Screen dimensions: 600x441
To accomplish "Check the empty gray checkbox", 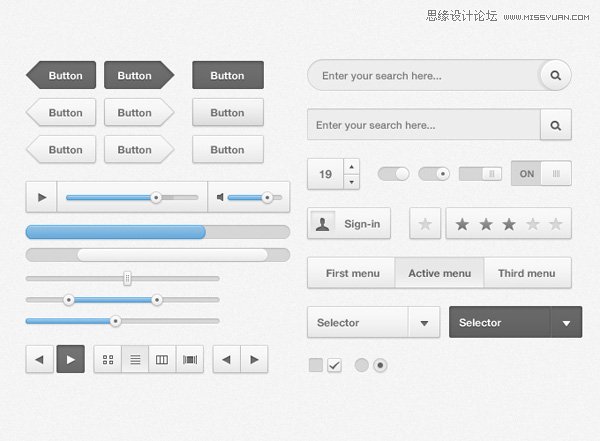I will (316, 365).
